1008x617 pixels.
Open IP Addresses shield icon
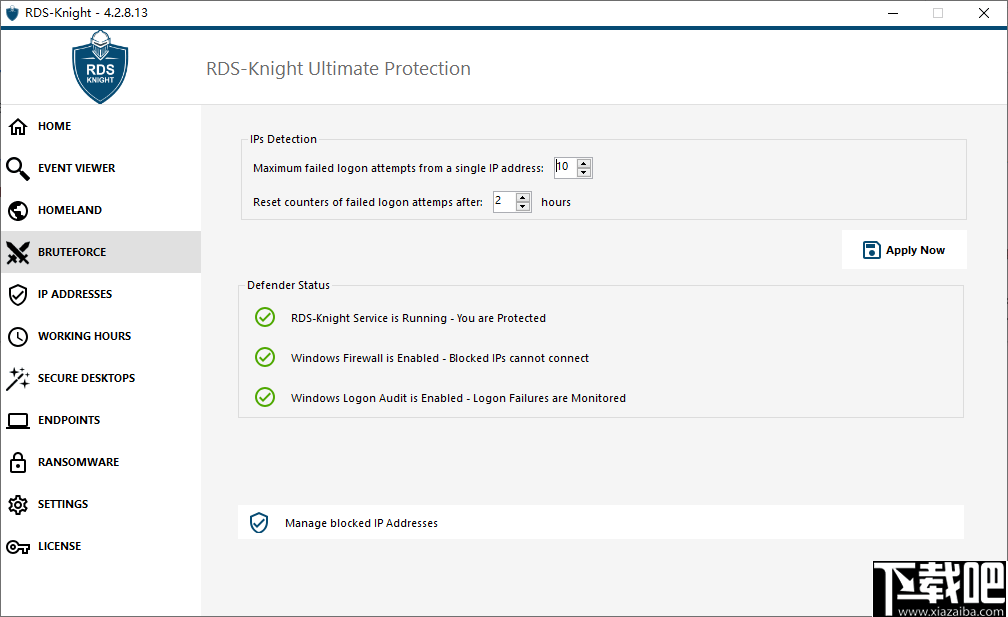(17, 295)
